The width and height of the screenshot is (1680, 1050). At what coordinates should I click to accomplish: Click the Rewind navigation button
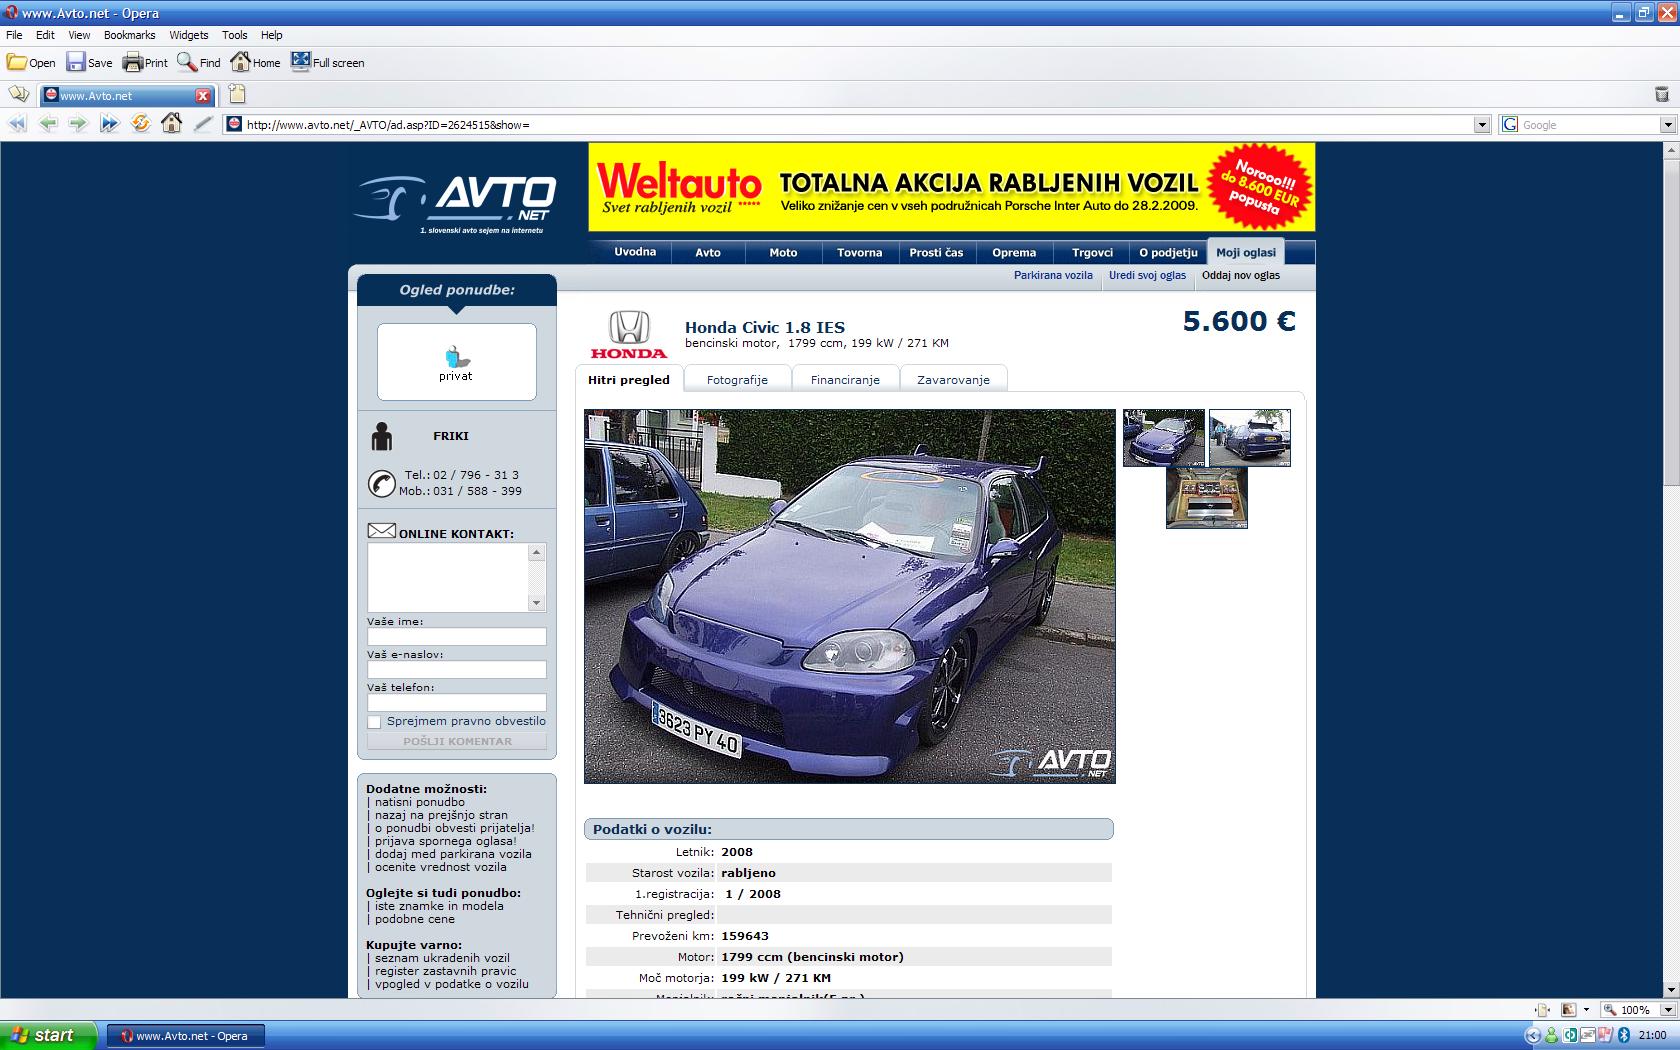tap(18, 124)
